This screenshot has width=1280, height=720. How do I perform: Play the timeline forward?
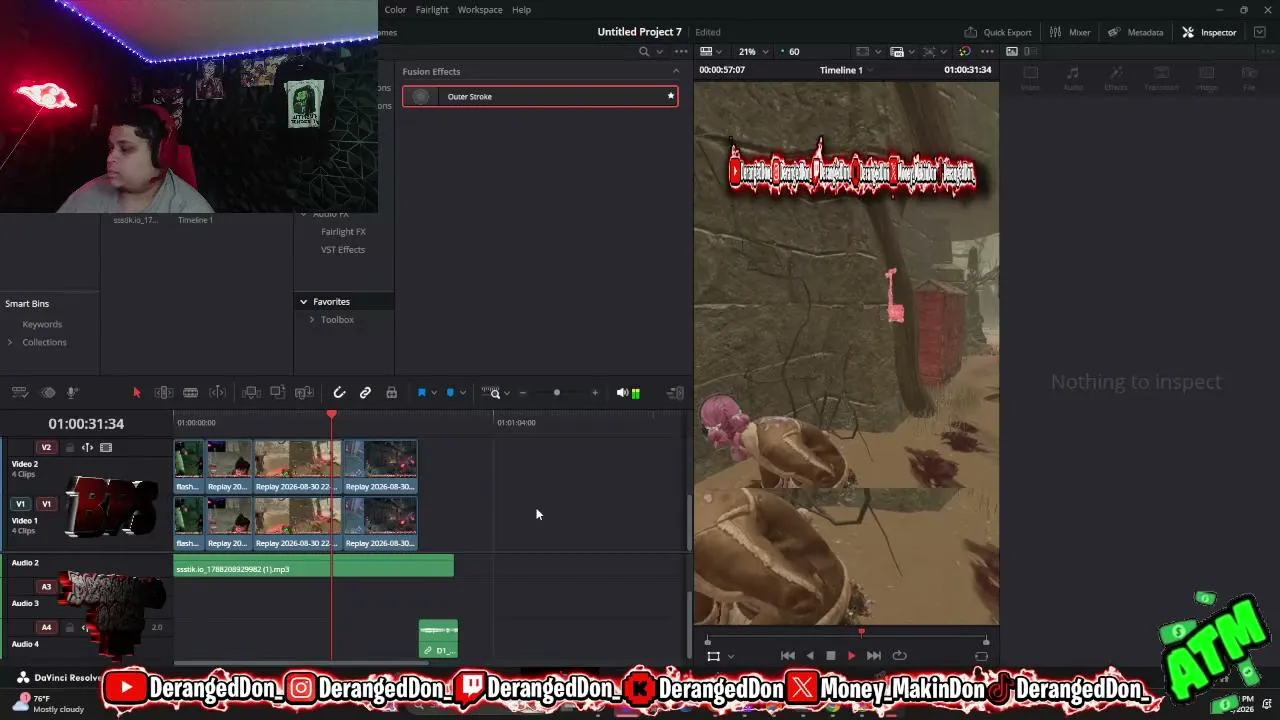click(x=852, y=656)
